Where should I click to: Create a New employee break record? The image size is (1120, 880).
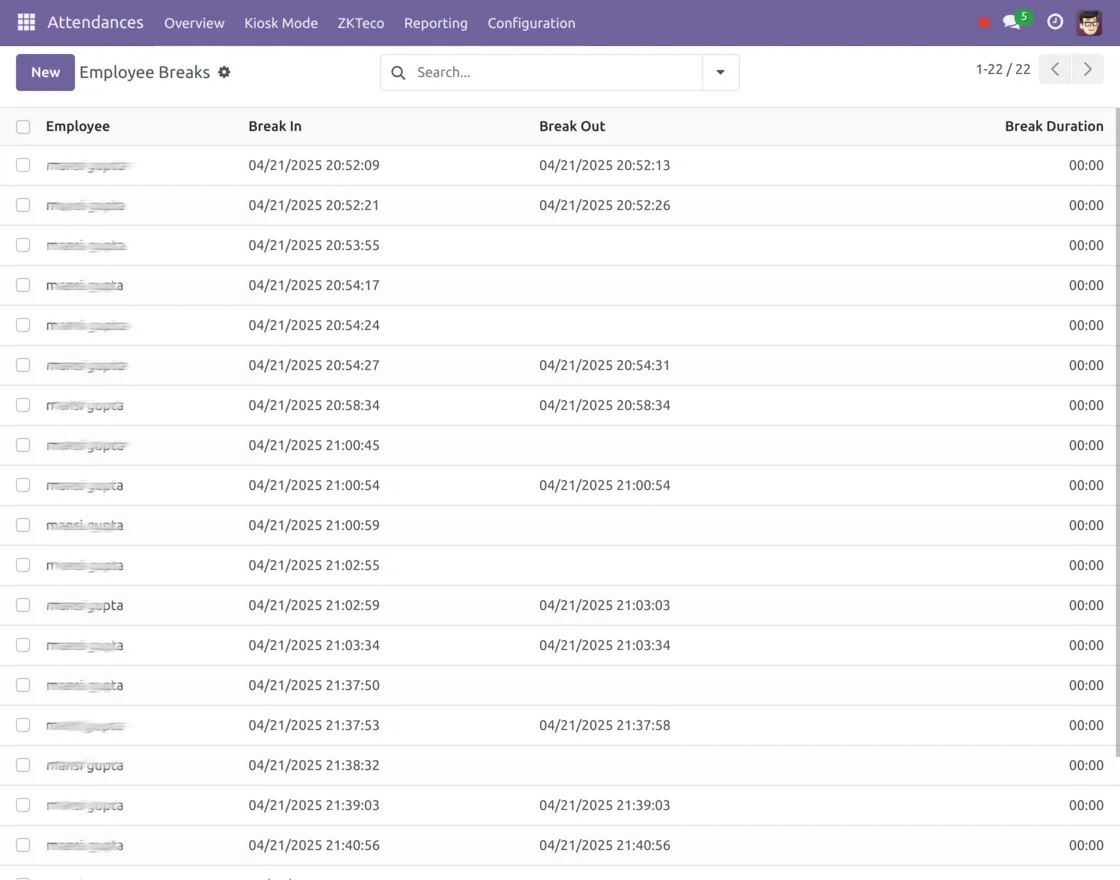coord(45,72)
